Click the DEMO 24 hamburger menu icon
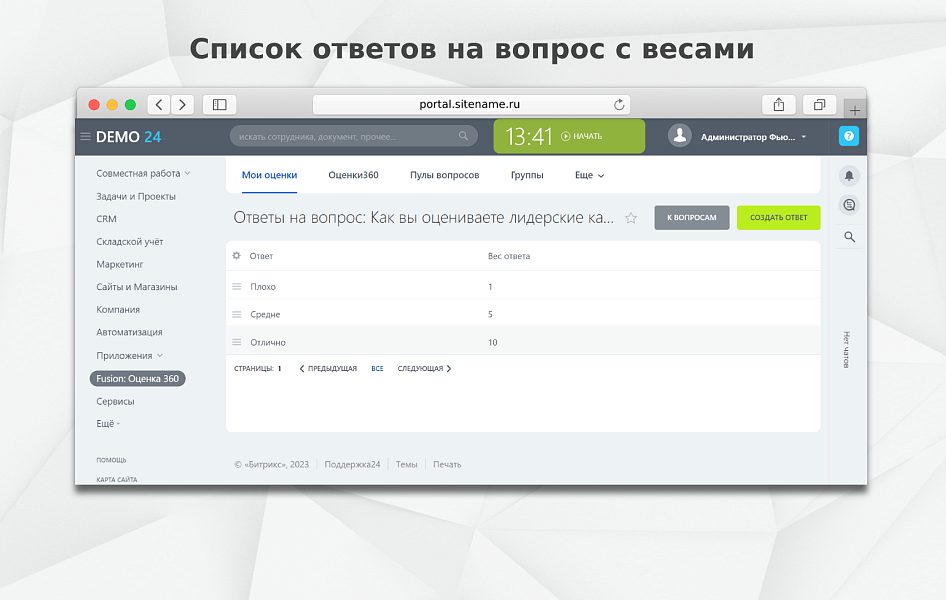The image size is (946, 600). point(86,136)
